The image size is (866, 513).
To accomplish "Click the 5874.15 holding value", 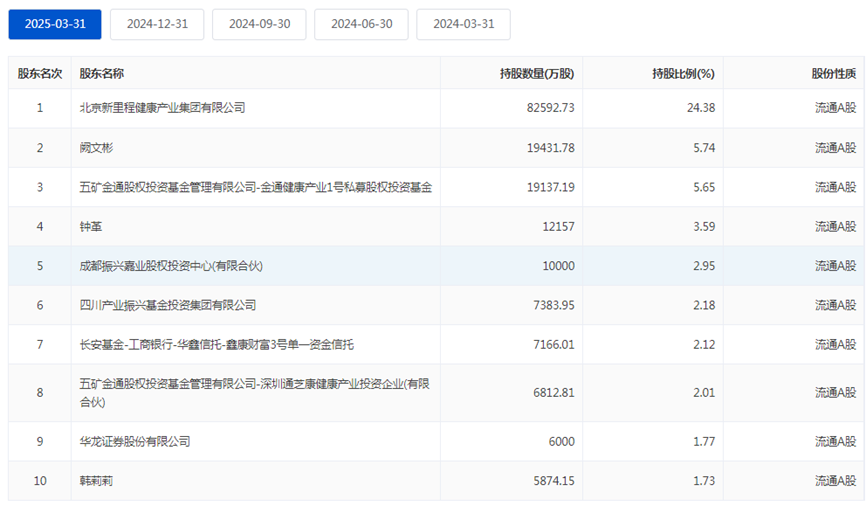I will tap(554, 481).
